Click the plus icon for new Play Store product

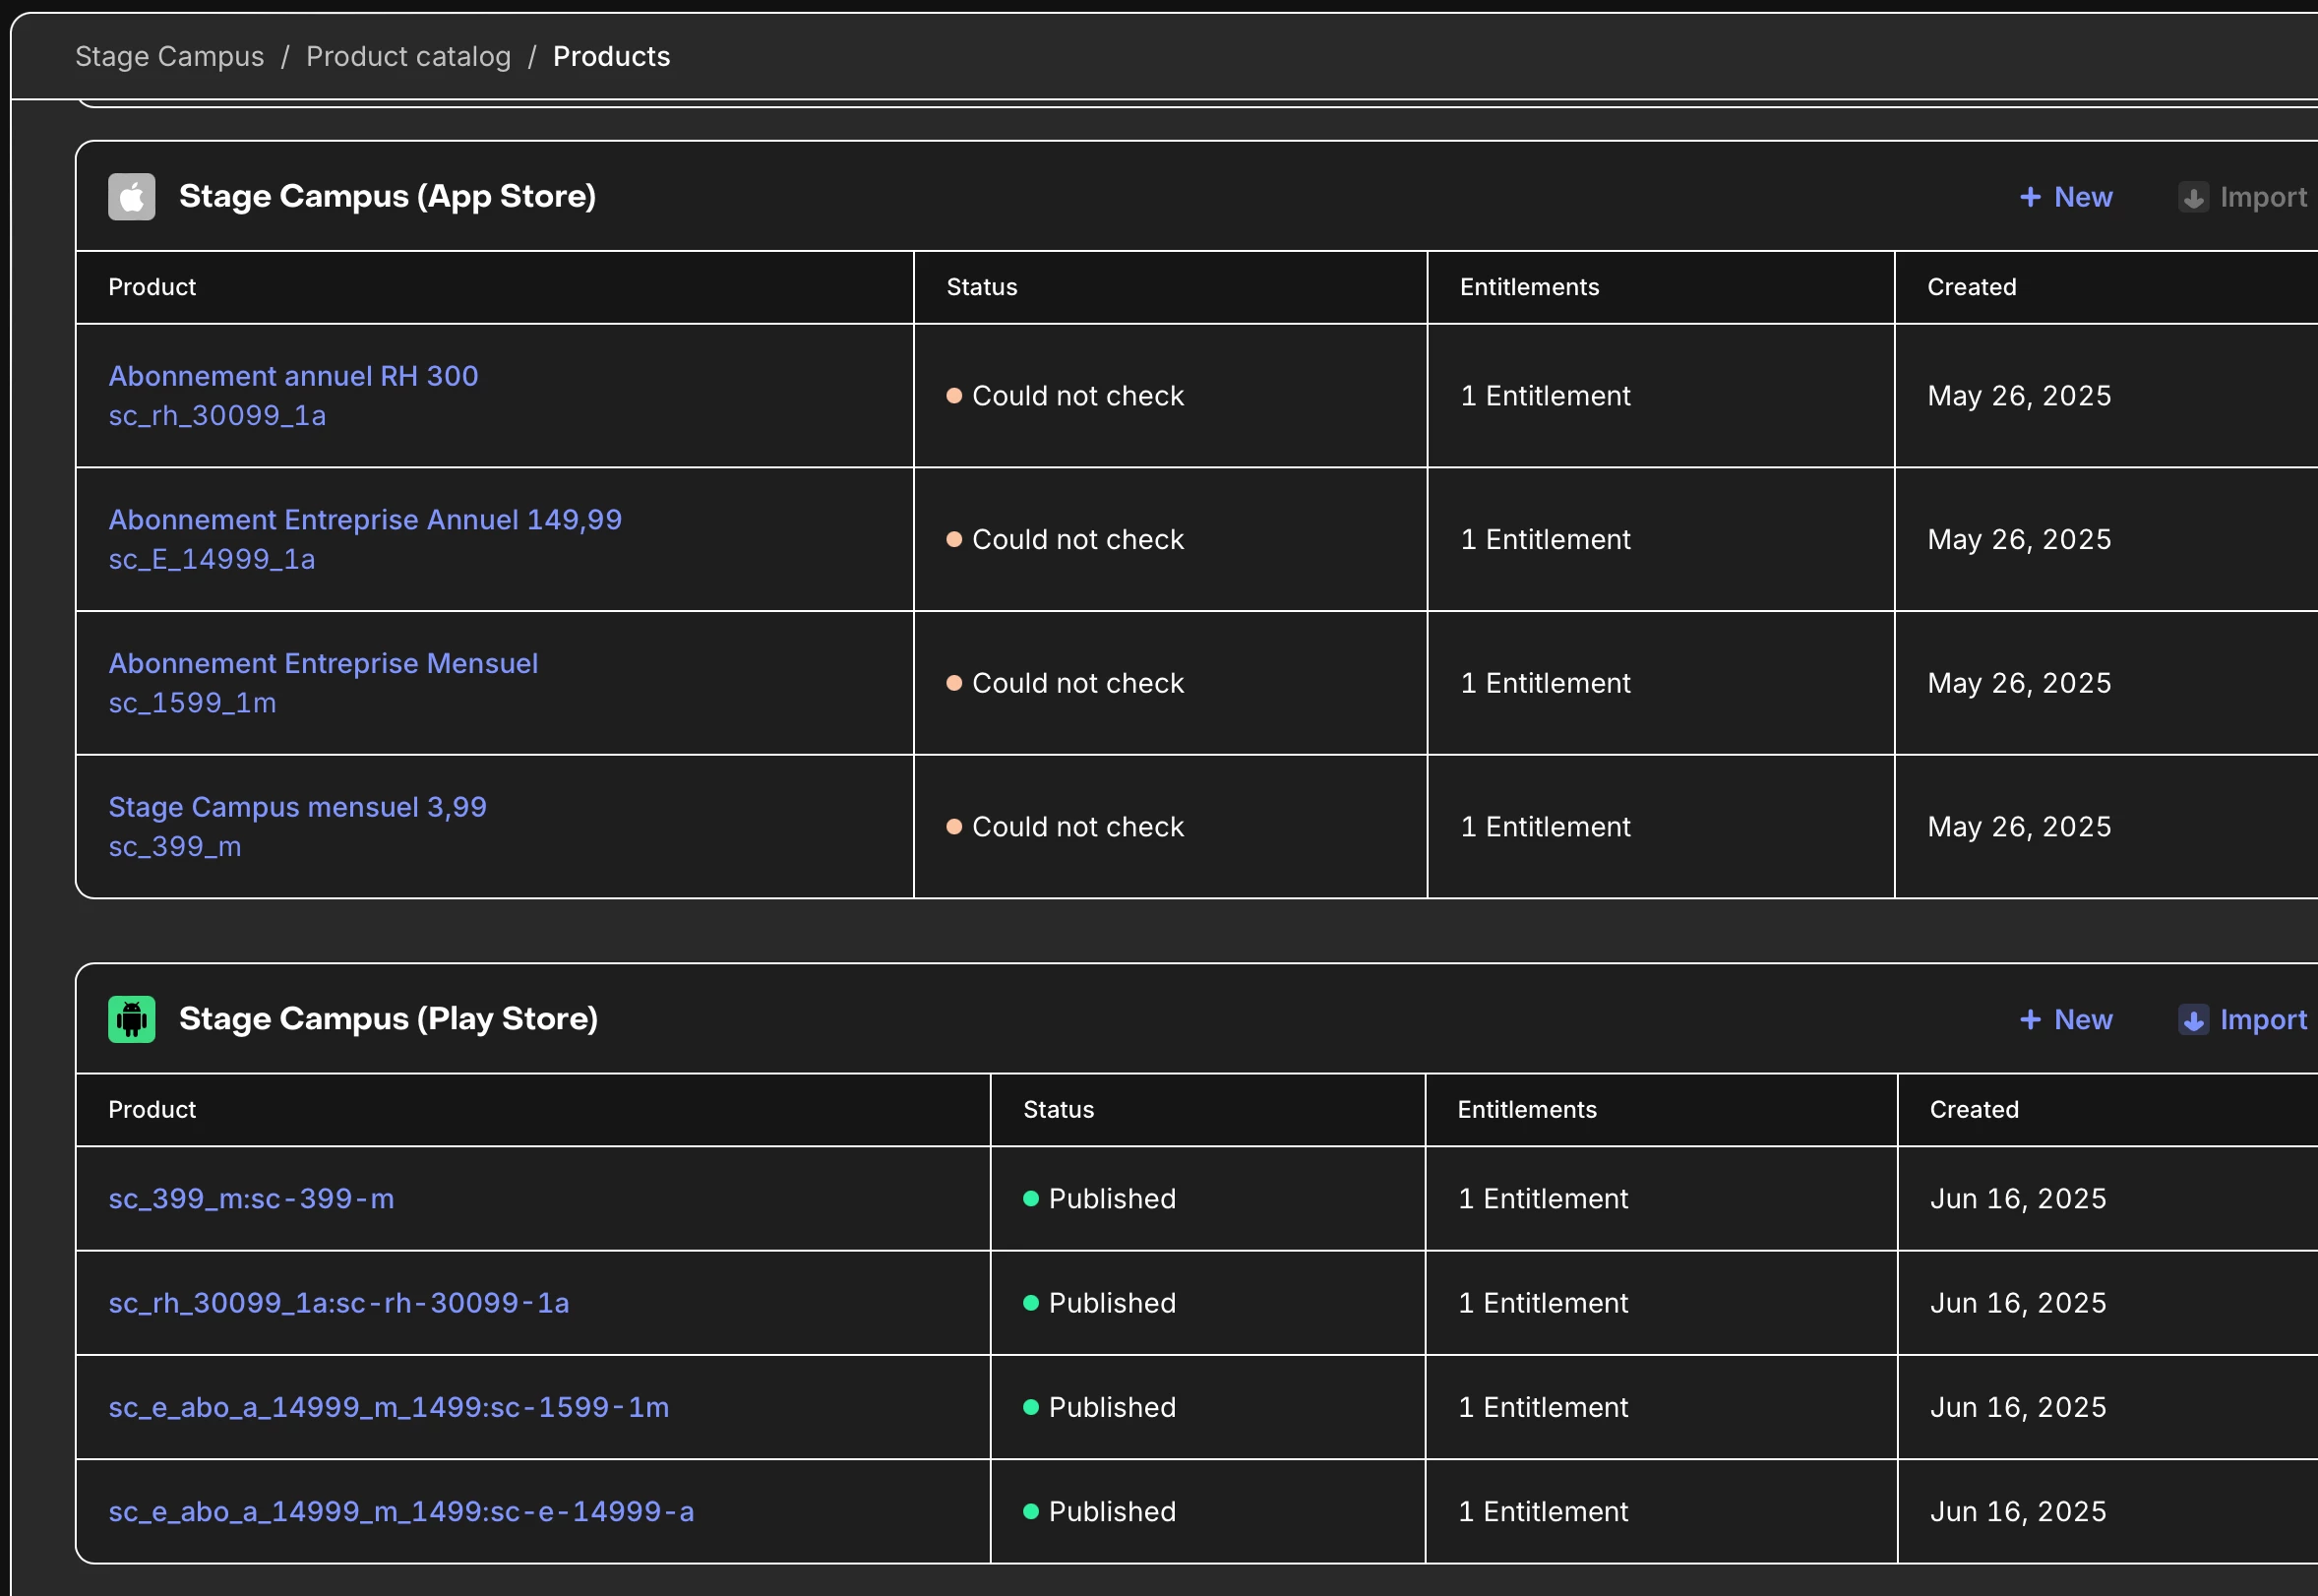[2029, 1019]
